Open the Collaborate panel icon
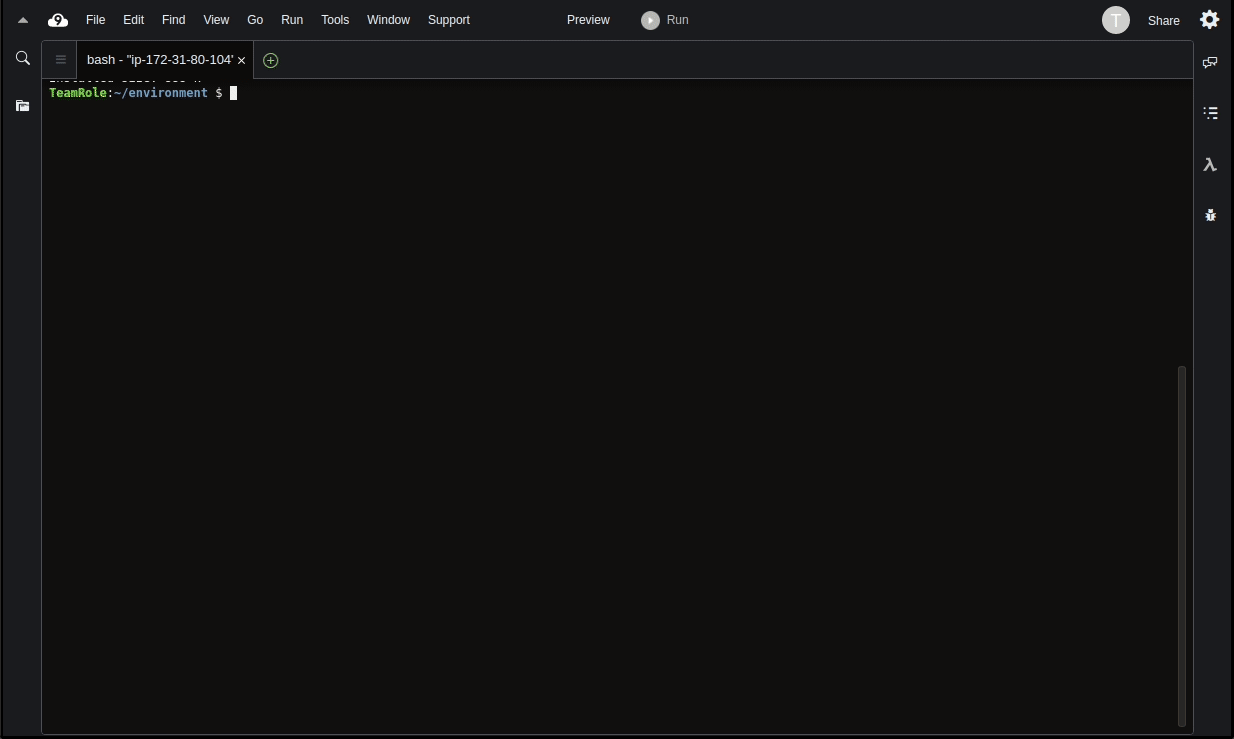 click(1210, 62)
